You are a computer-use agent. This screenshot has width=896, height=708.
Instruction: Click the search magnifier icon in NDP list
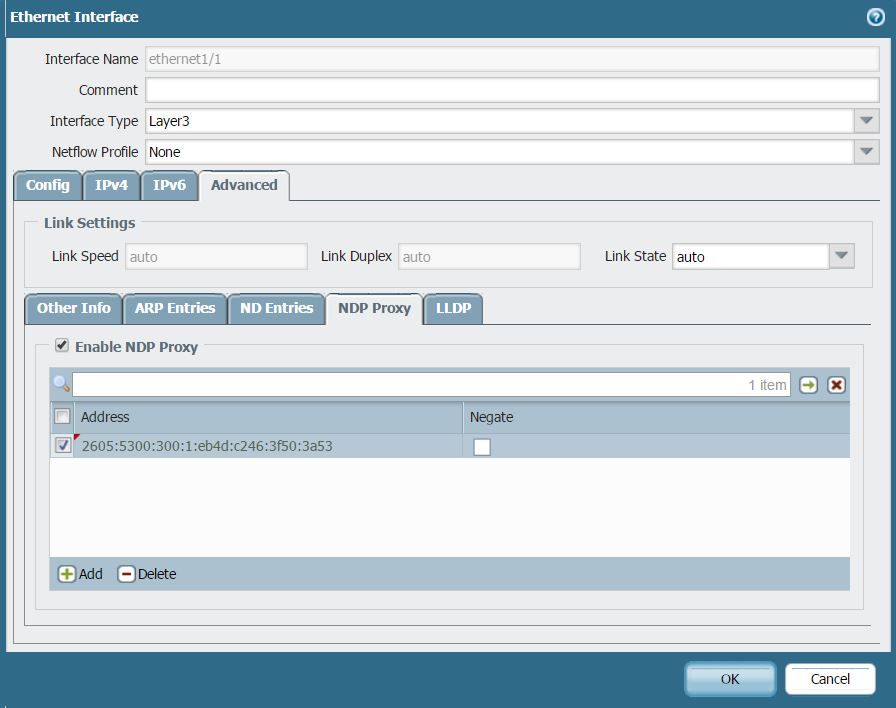pyautogui.click(x=61, y=384)
